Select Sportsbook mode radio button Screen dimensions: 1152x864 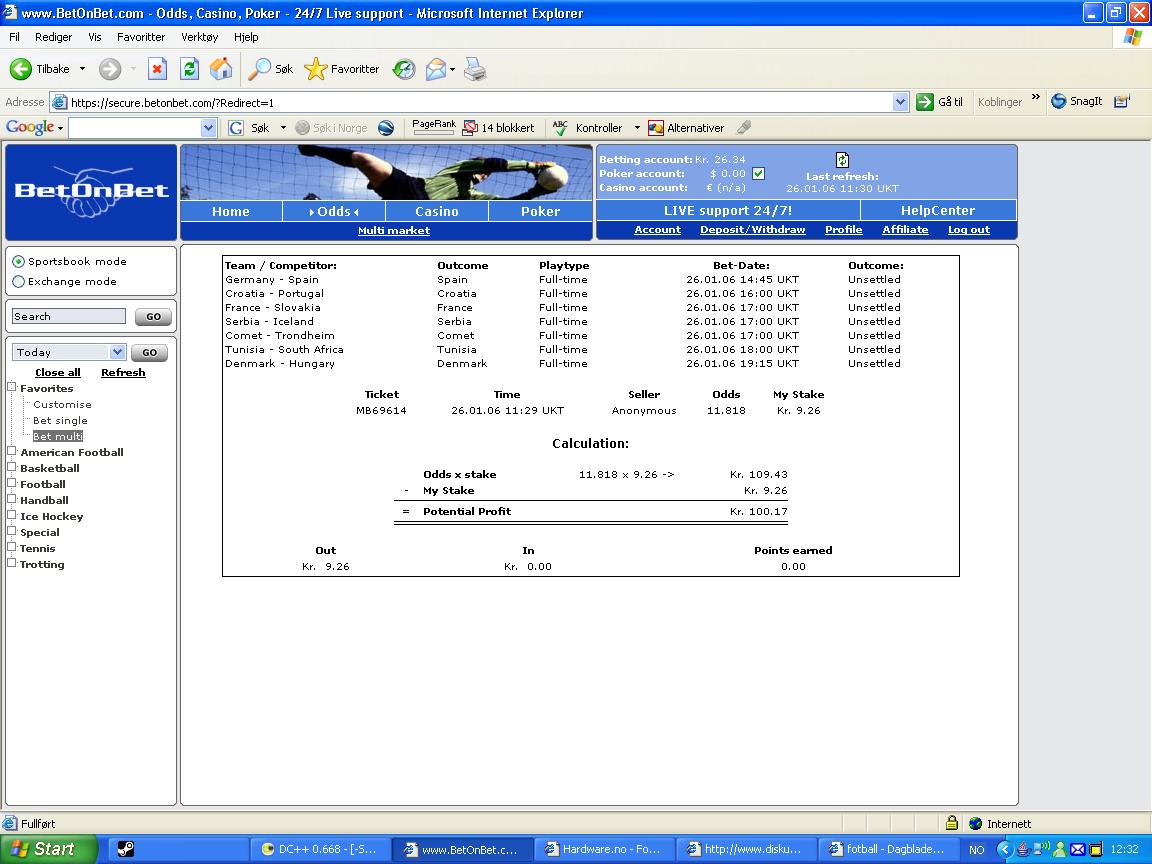(18, 262)
